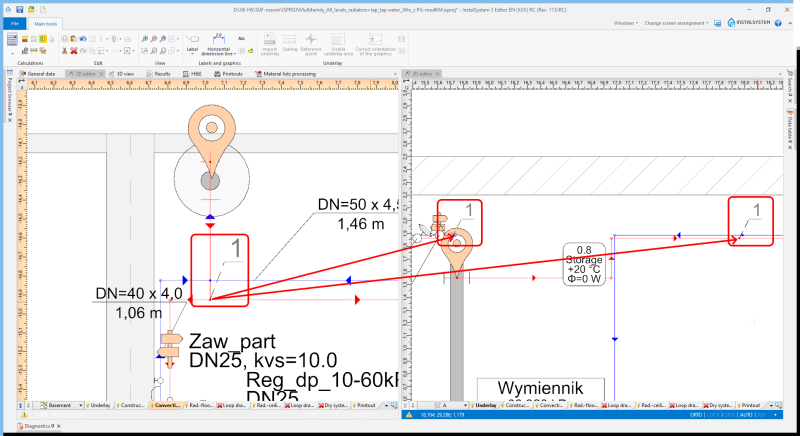Image resolution: width=800 pixels, height=436 pixels.
Task: Open Change screen arrangement dropdown
Action: (x=676, y=23)
